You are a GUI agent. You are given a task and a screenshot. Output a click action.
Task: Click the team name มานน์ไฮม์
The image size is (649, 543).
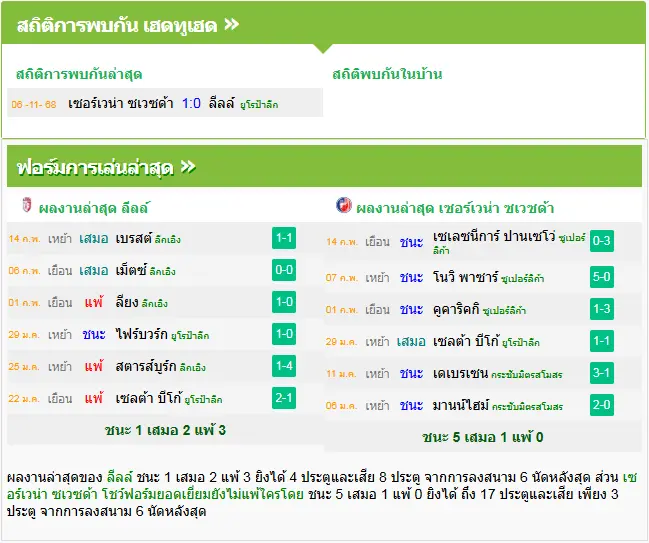tap(461, 405)
